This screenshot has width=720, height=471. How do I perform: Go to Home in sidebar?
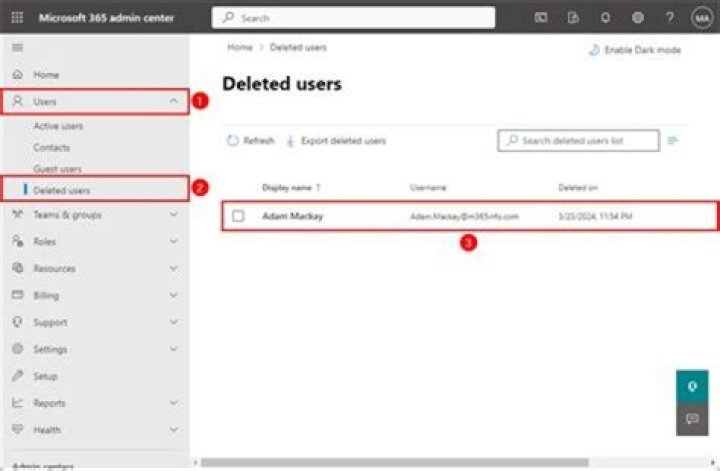click(x=46, y=74)
